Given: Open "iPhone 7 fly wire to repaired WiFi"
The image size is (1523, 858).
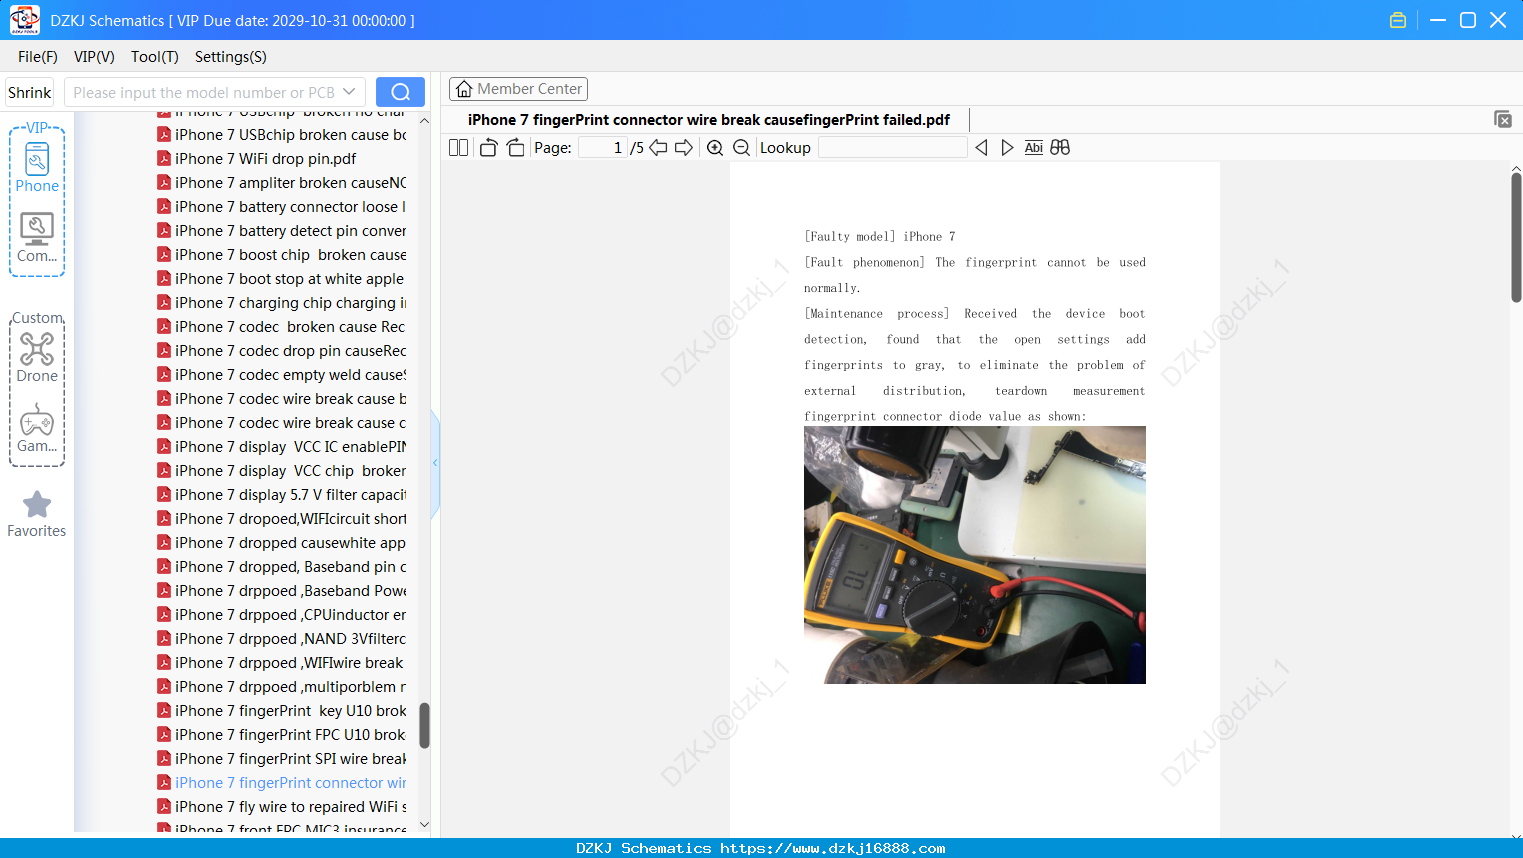Looking at the screenshot, I should pos(282,807).
